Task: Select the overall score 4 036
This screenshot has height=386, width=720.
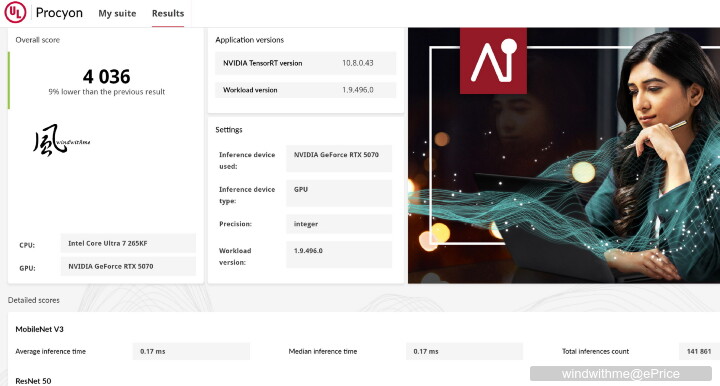Action: (x=107, y=76)
